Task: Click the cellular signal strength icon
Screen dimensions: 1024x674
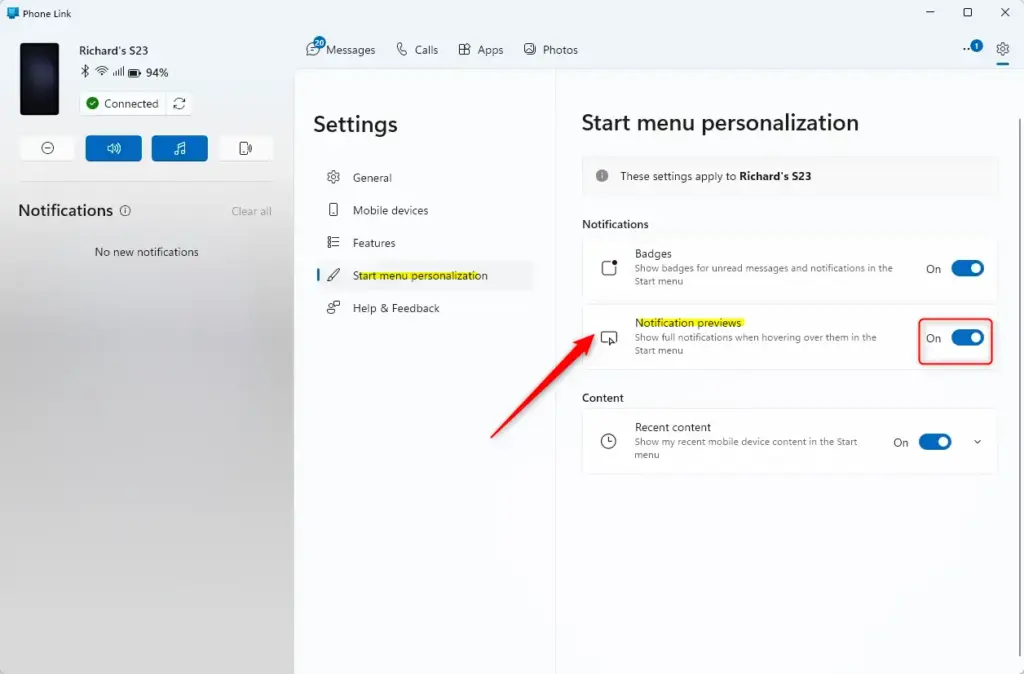Action: point(118,71)
